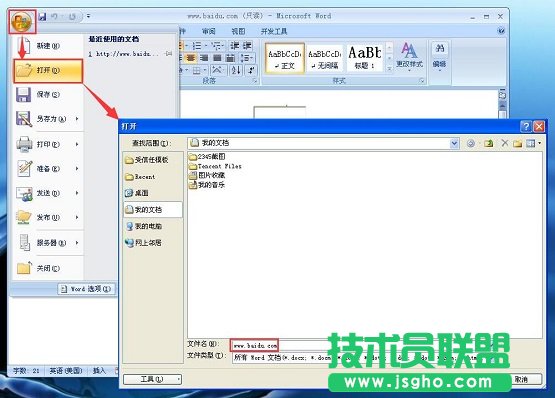
Task: Expand the 发送 submenu arrow
Action: (x=77, y=193)
